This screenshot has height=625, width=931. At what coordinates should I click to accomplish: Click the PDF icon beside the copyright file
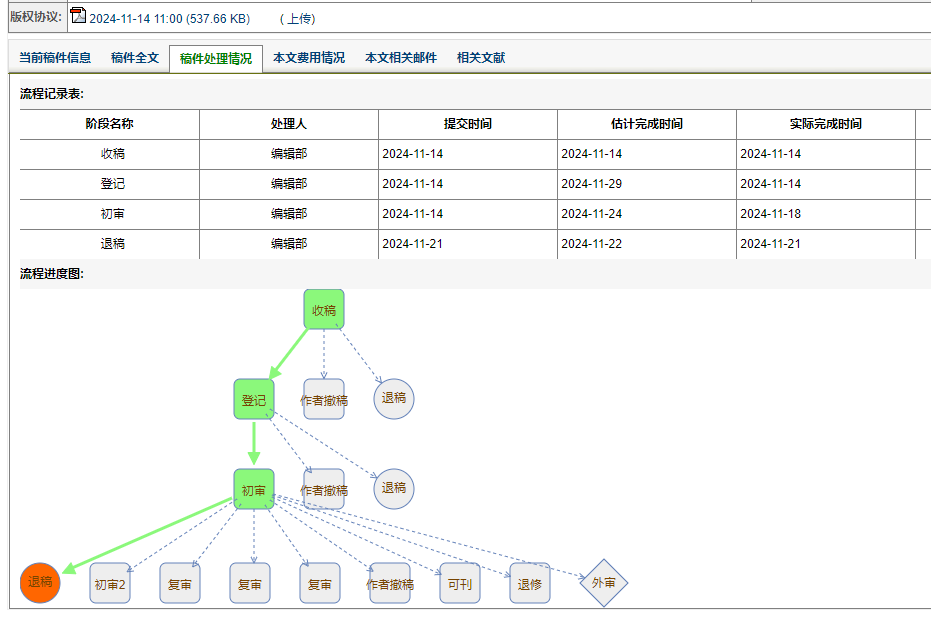(x=78, y=16)
